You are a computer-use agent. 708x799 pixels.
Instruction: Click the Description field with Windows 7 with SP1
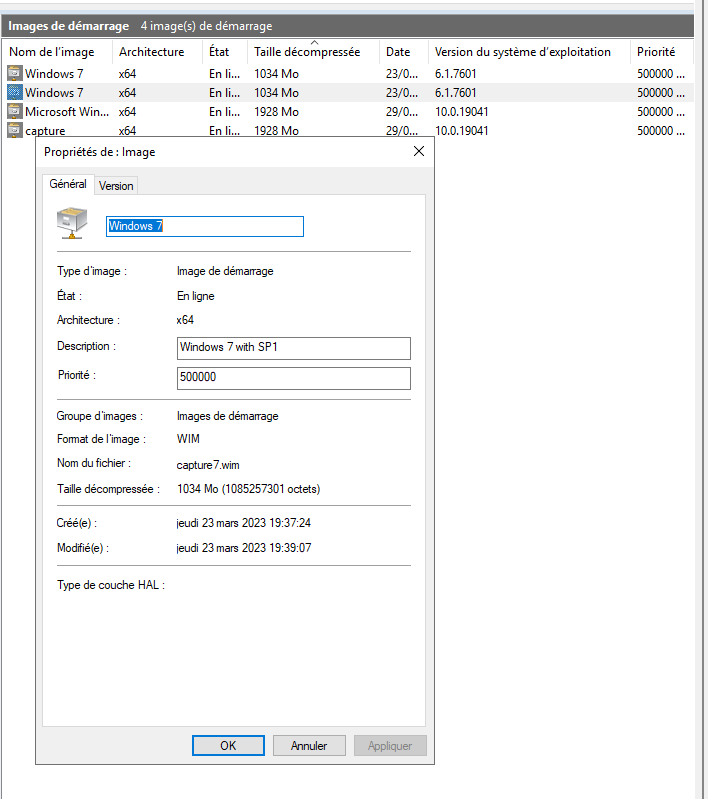click(x=293, y=348)
